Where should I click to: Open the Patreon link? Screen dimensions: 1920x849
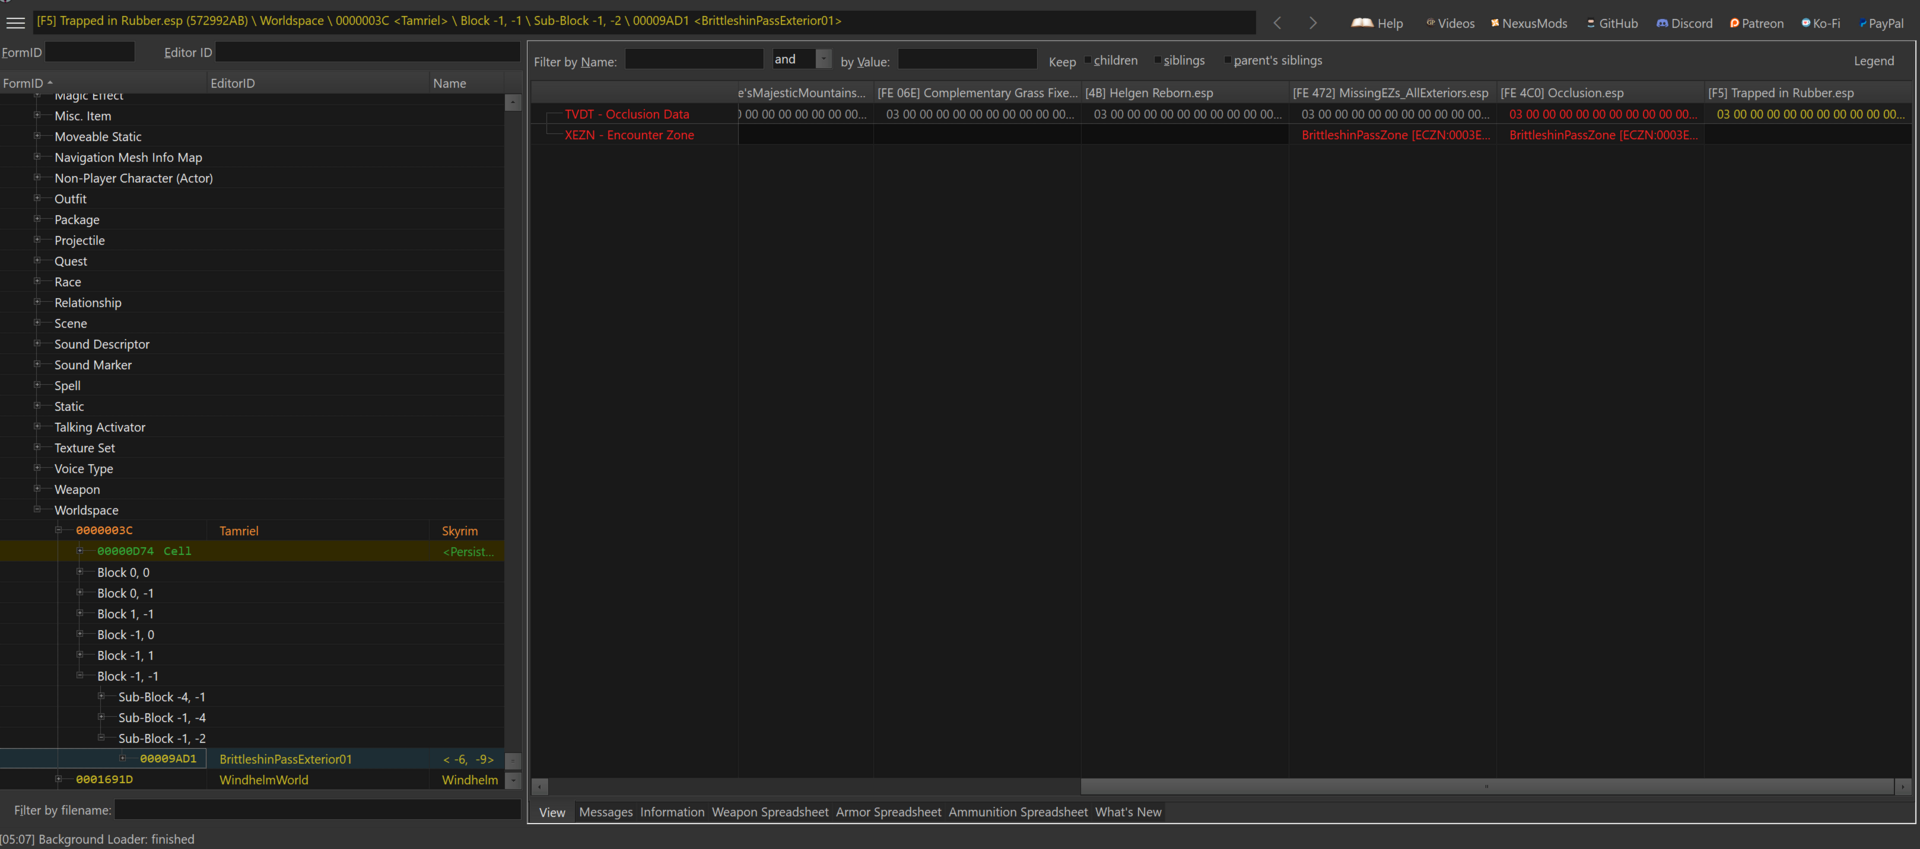[1757, 23]
